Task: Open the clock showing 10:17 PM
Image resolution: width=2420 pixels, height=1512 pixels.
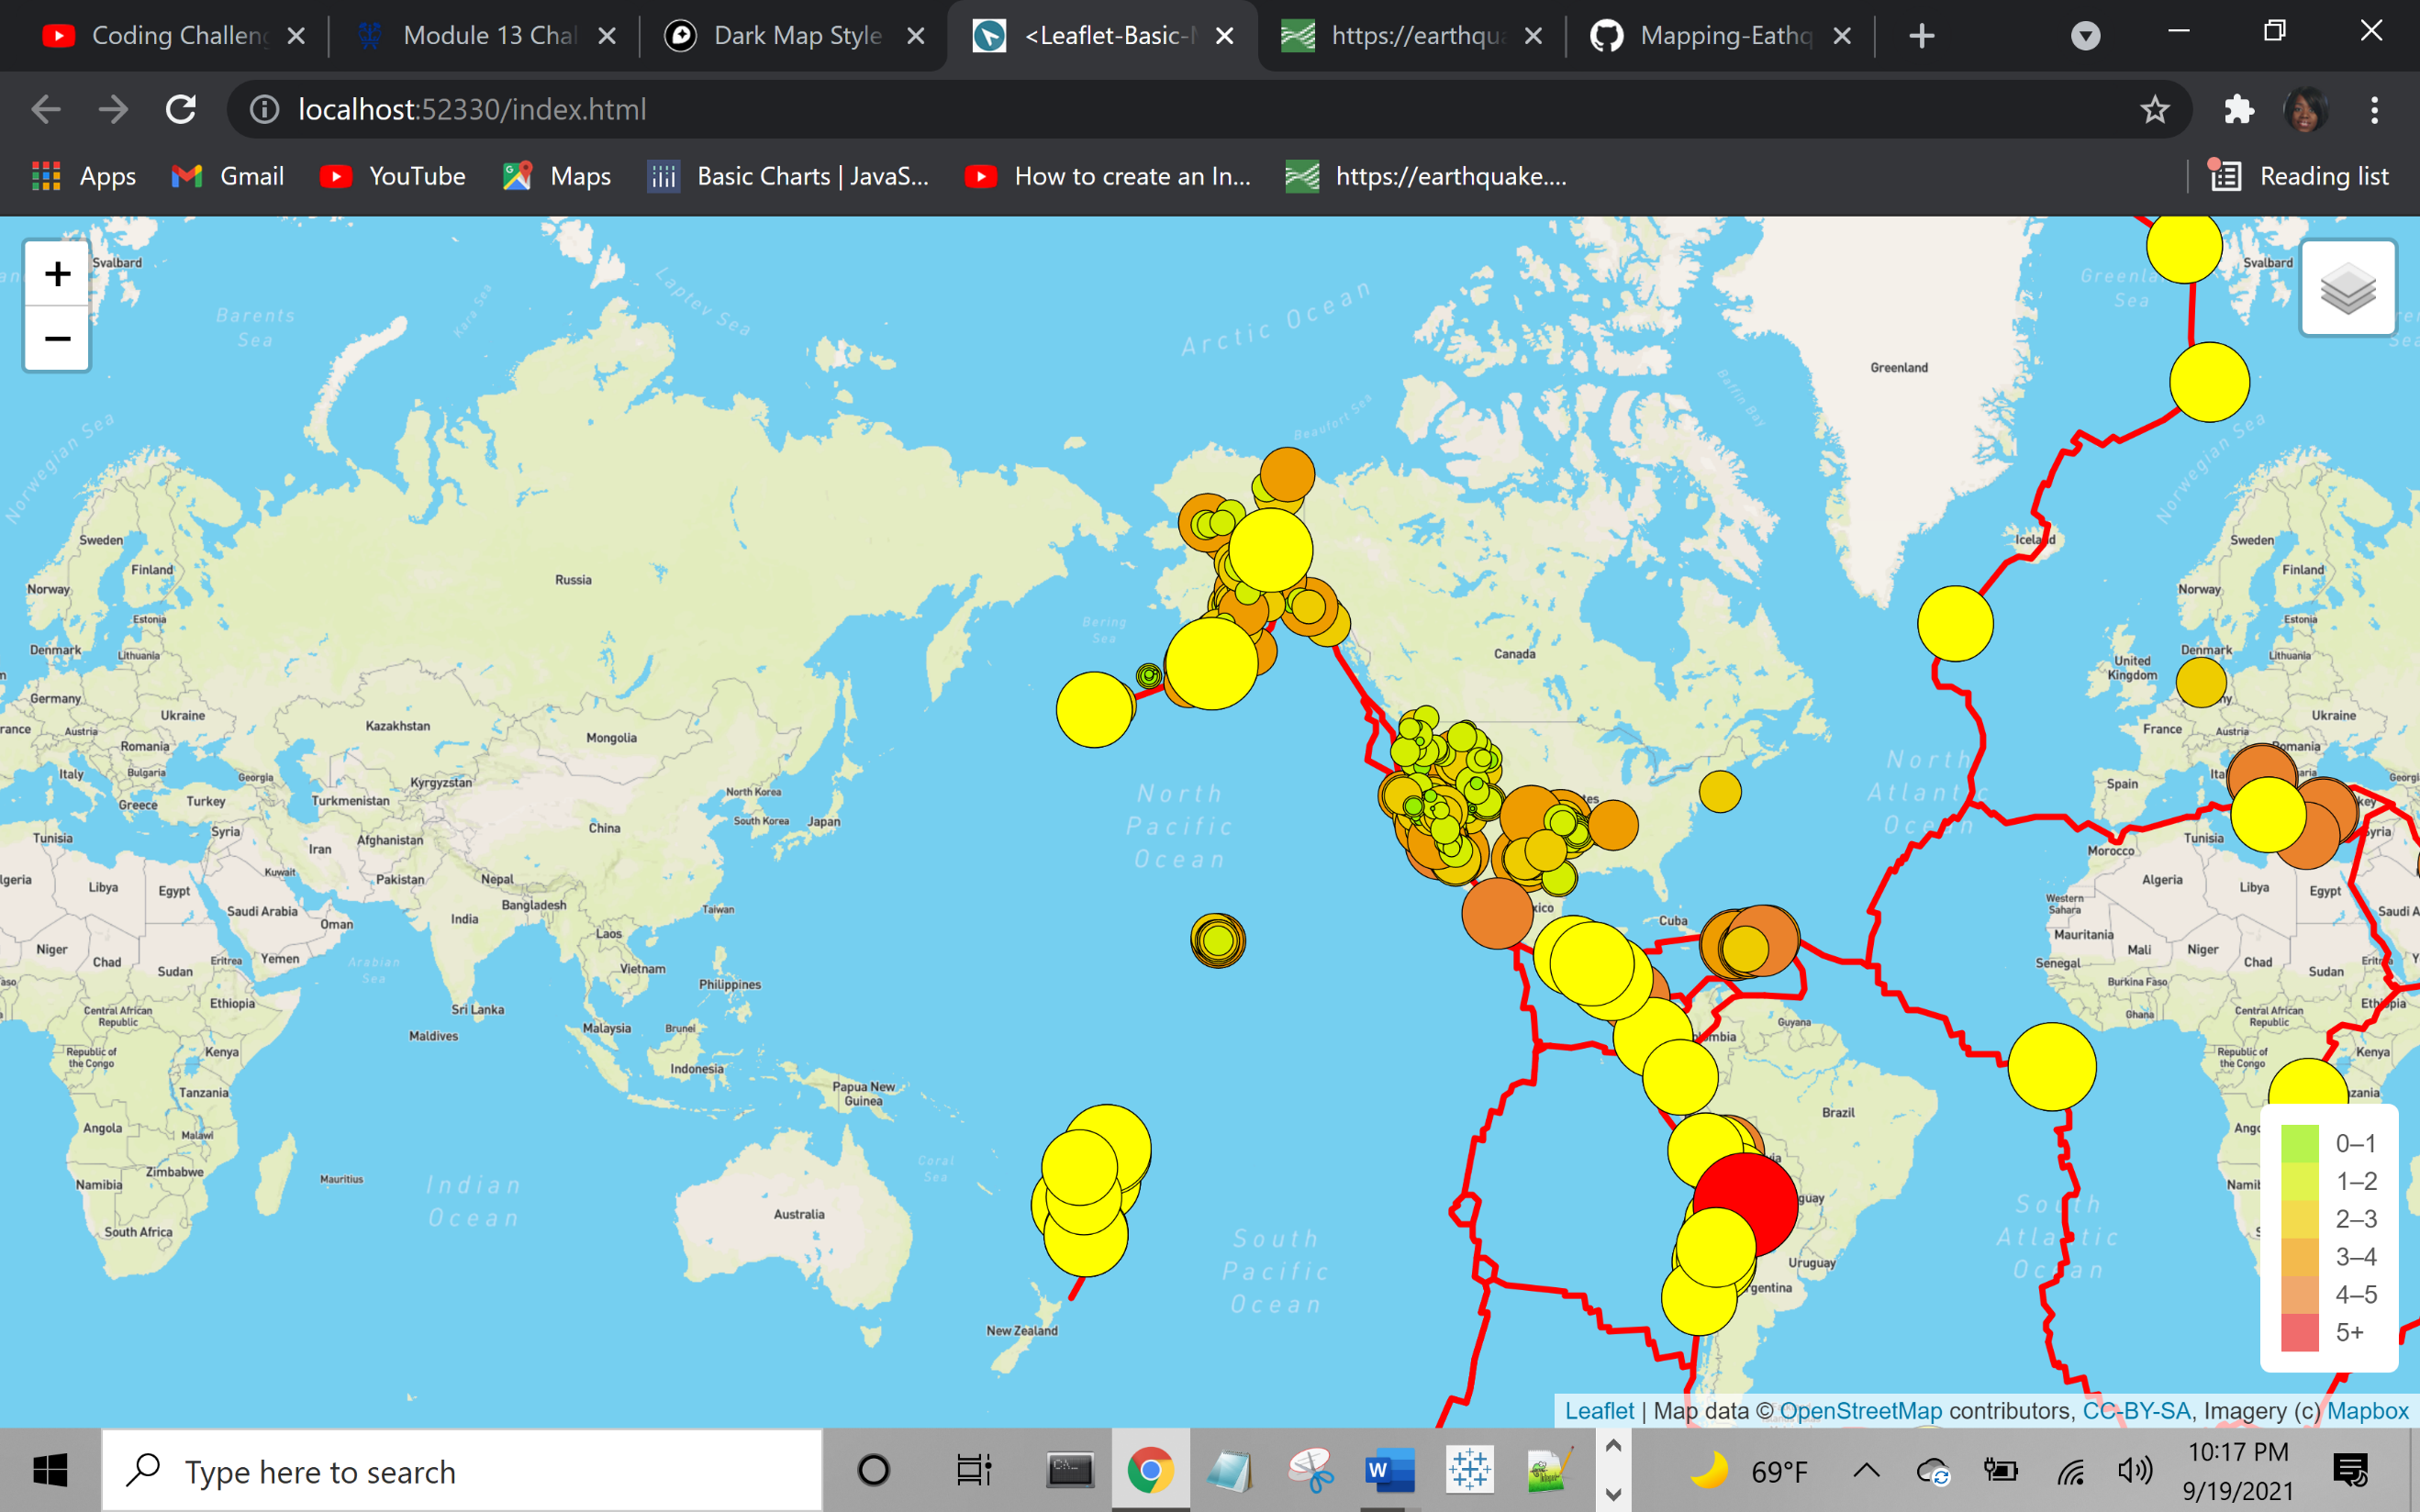Action: click(2238, 1470)
